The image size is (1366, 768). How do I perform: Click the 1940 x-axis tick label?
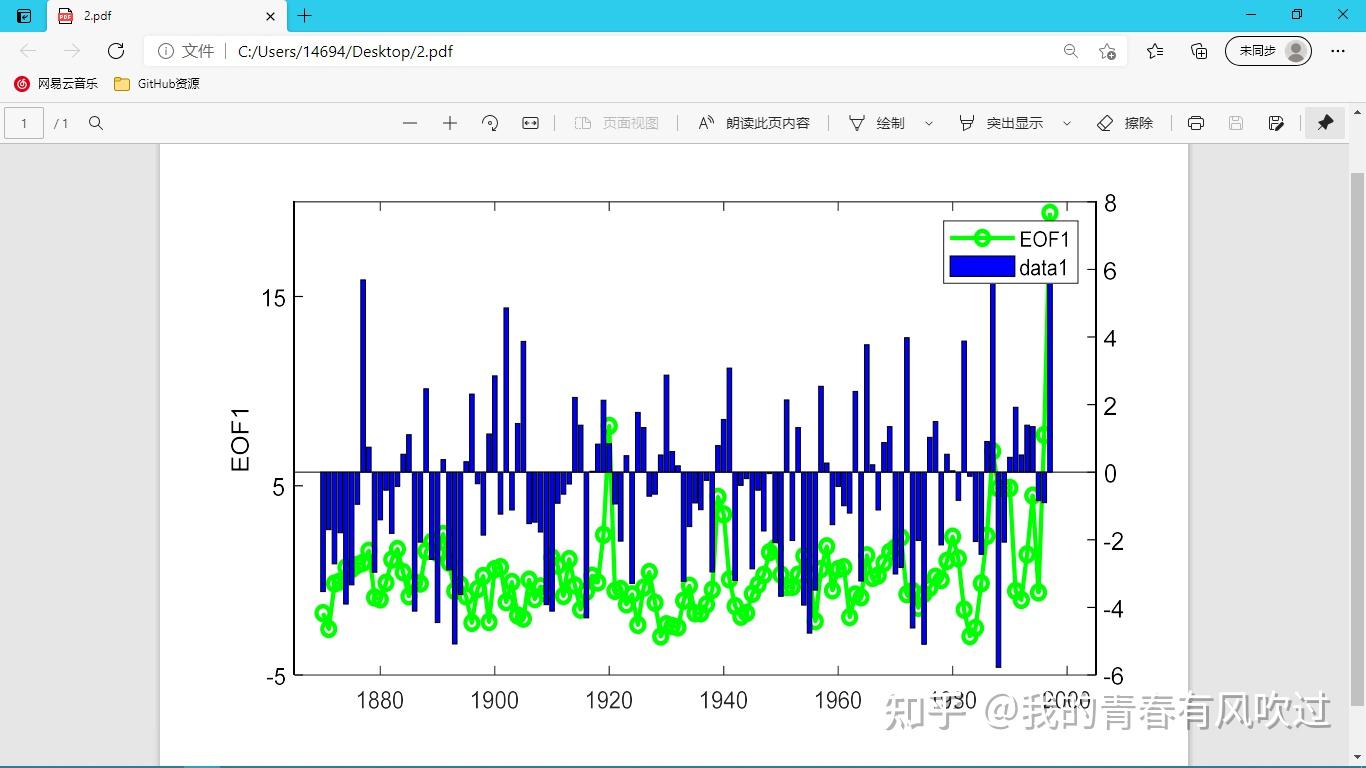click(724, 700)
